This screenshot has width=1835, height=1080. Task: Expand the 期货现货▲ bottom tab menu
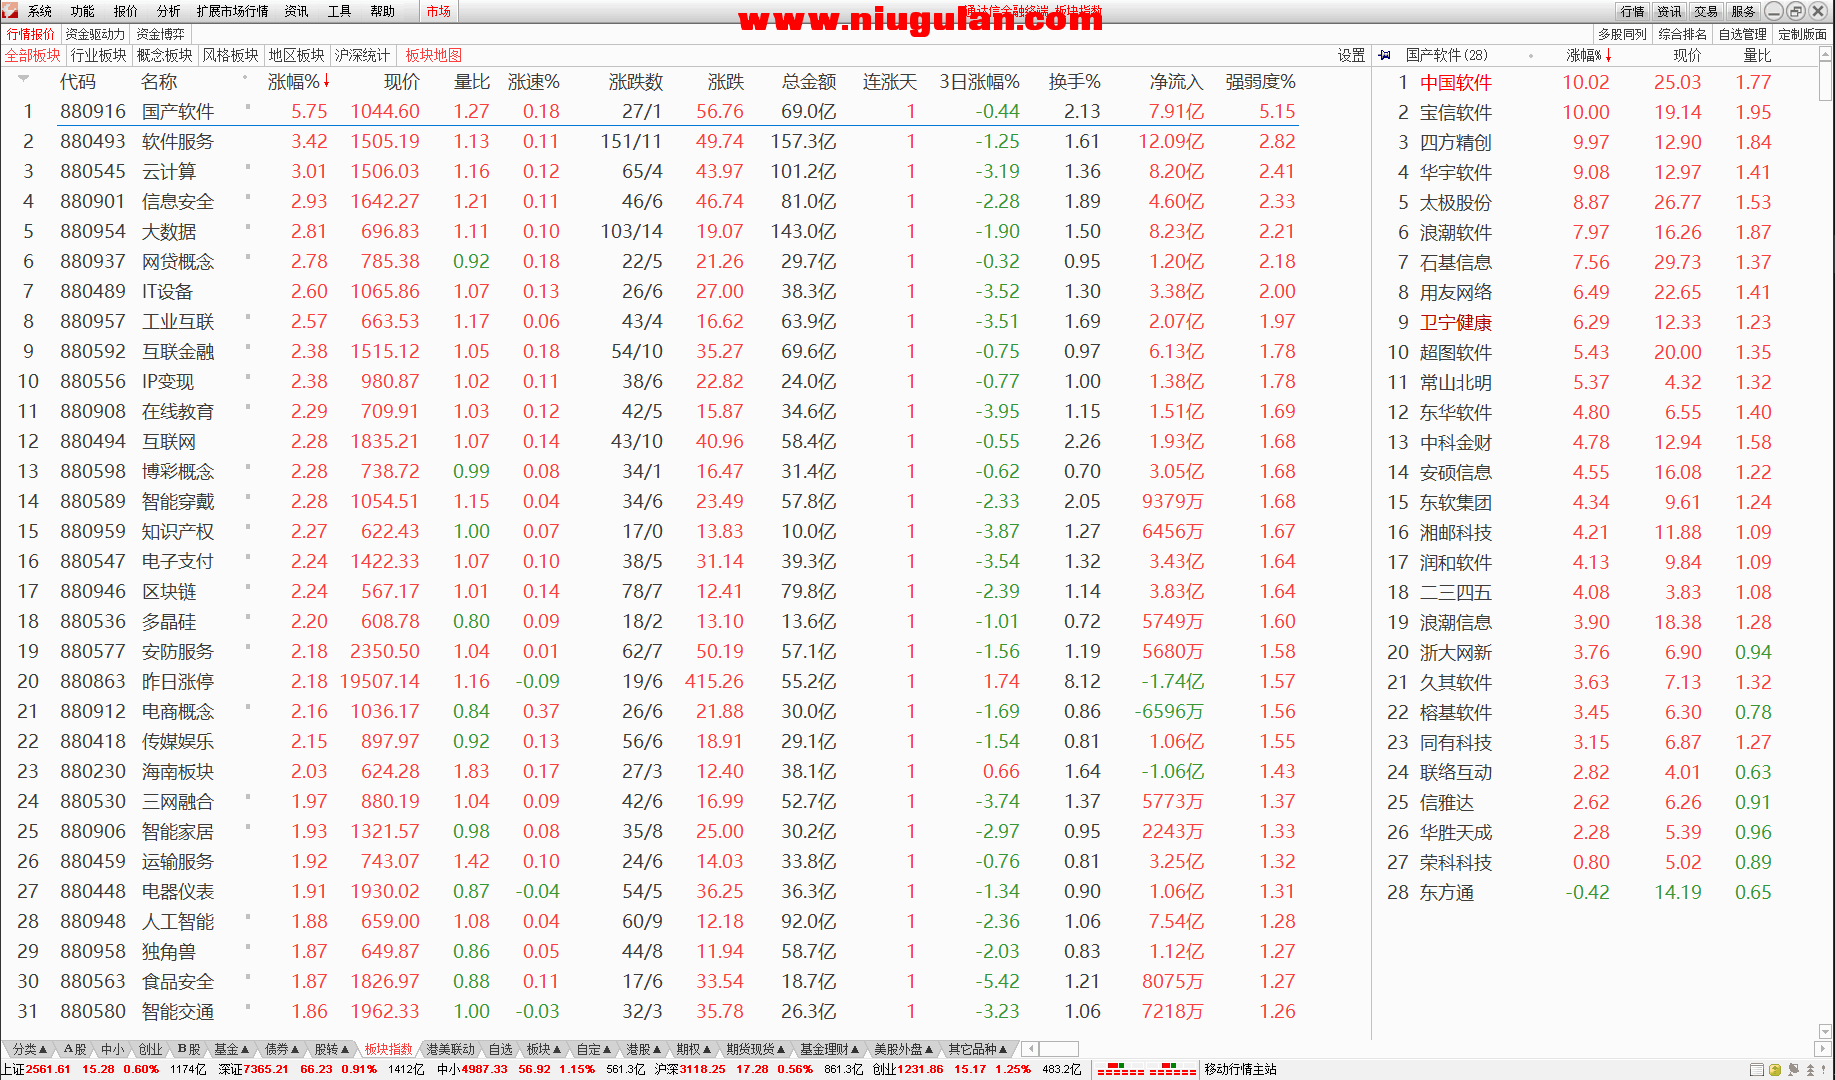(756, 1049)
